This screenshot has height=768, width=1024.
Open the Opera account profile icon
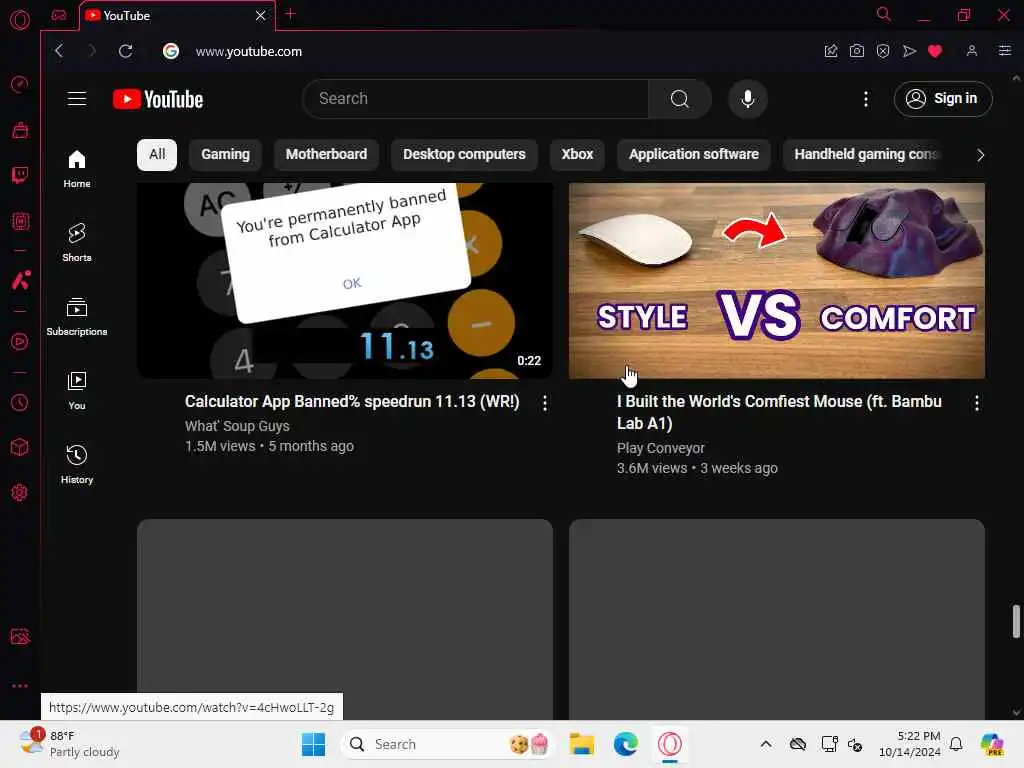[972, 51]
